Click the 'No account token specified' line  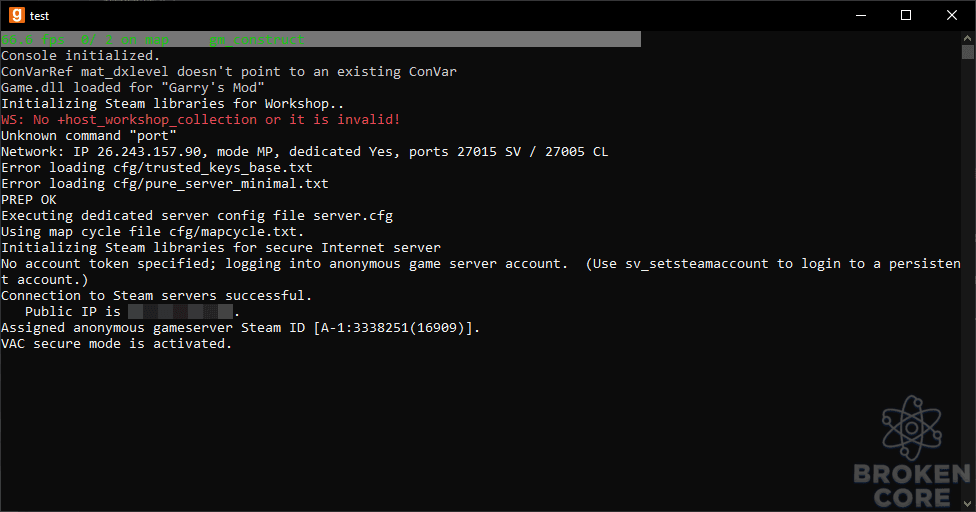click(481, 272)
